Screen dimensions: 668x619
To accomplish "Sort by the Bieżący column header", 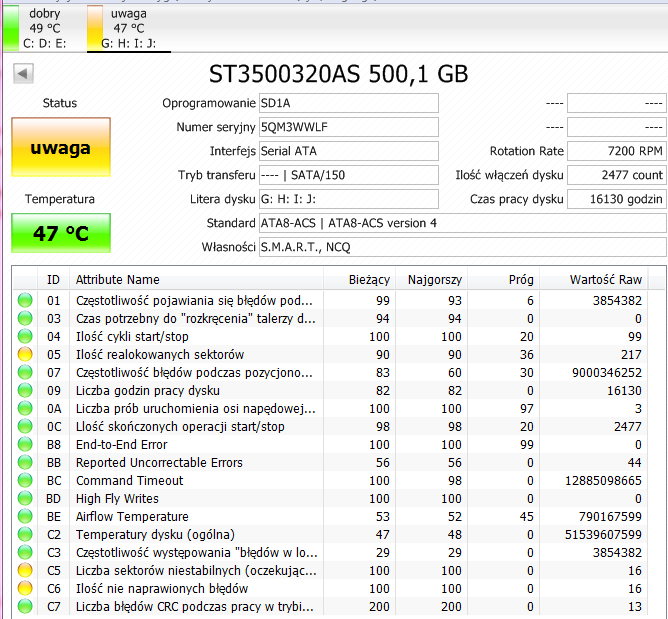I will point(360,279).
